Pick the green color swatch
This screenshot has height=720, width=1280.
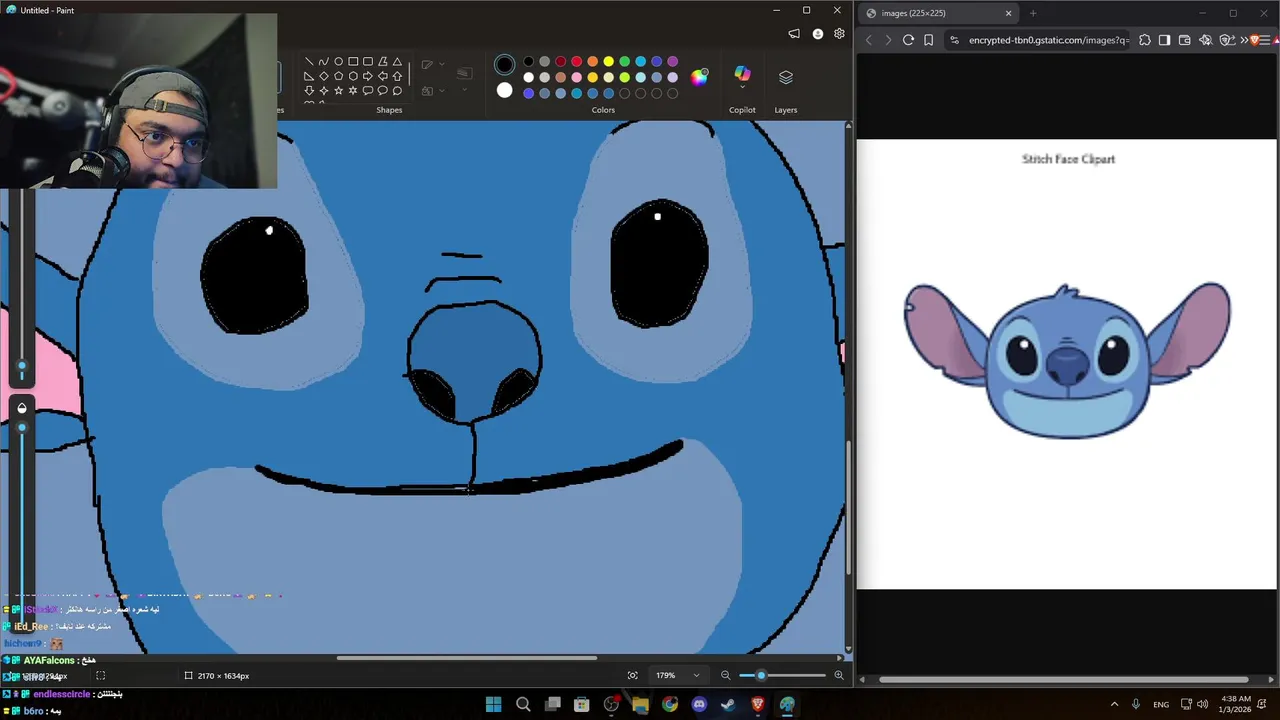pos(624,62)
